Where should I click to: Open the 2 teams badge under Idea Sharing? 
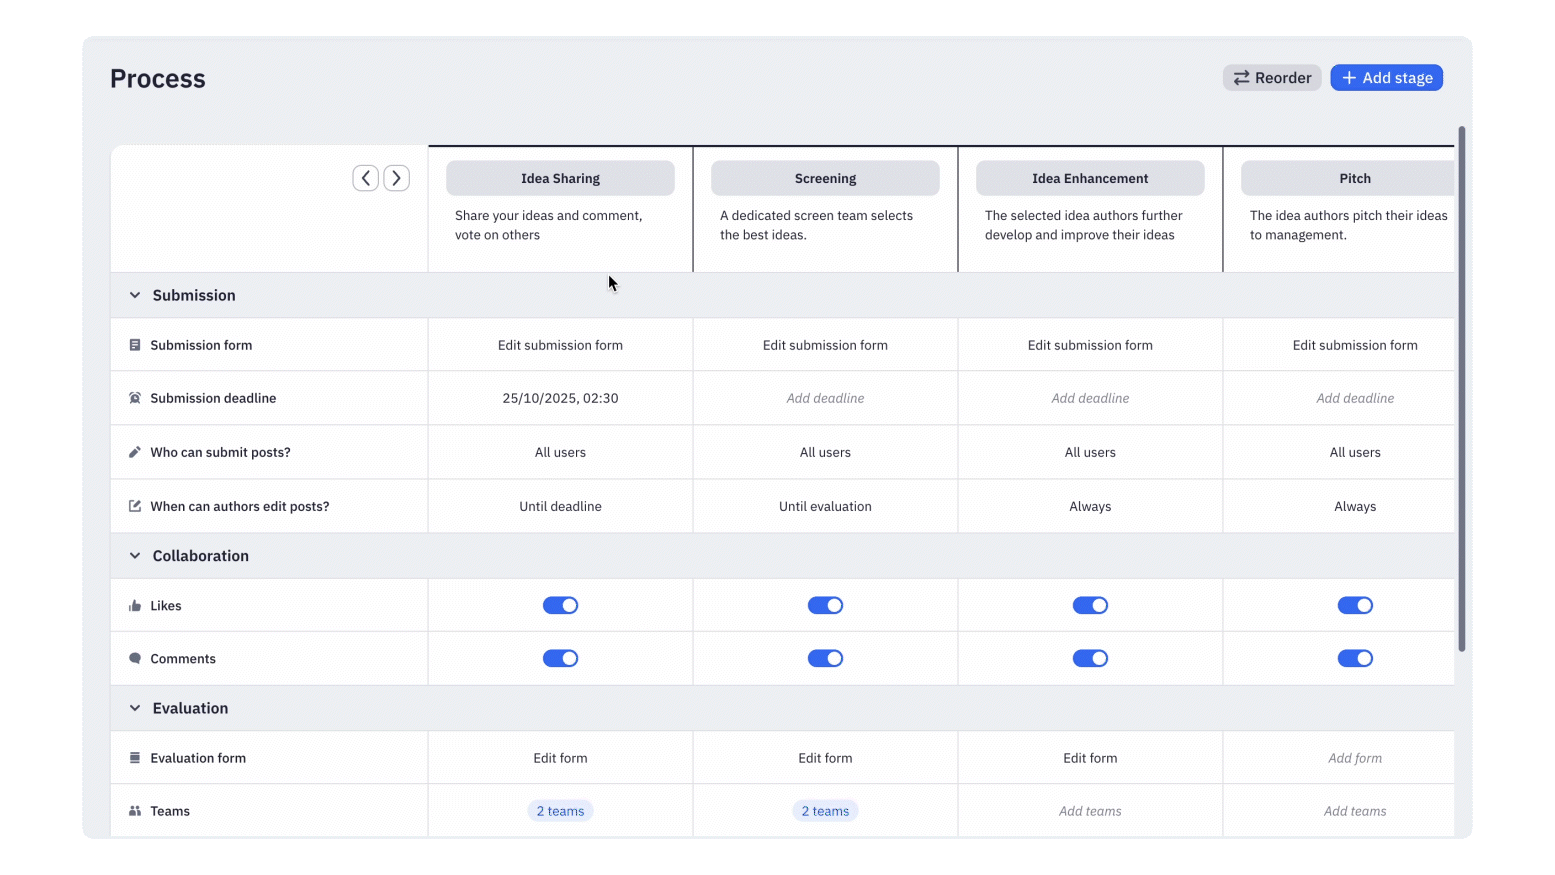click(x=560, y=810)
